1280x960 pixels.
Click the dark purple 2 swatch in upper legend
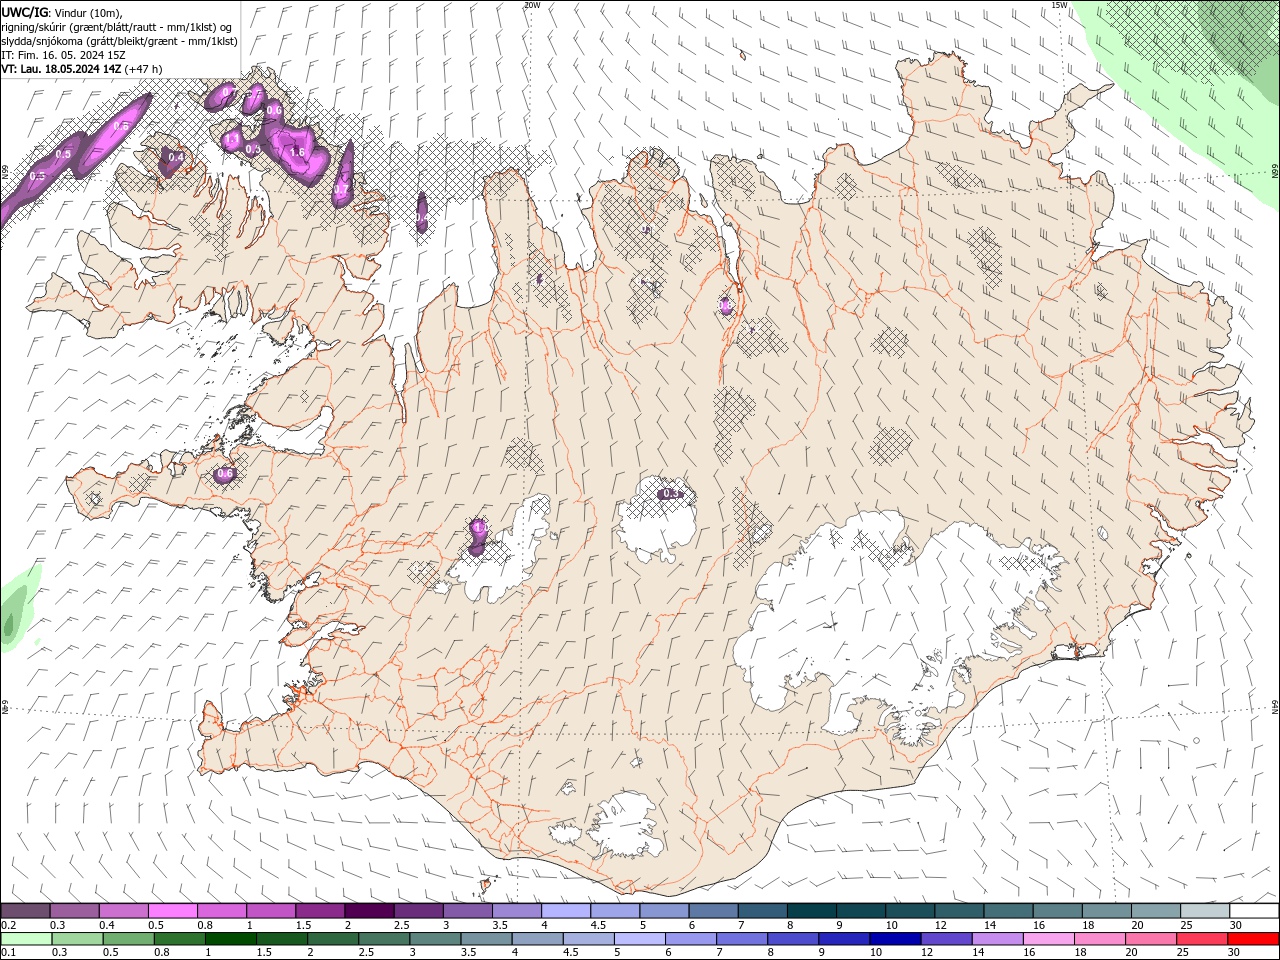pos(369,911)
